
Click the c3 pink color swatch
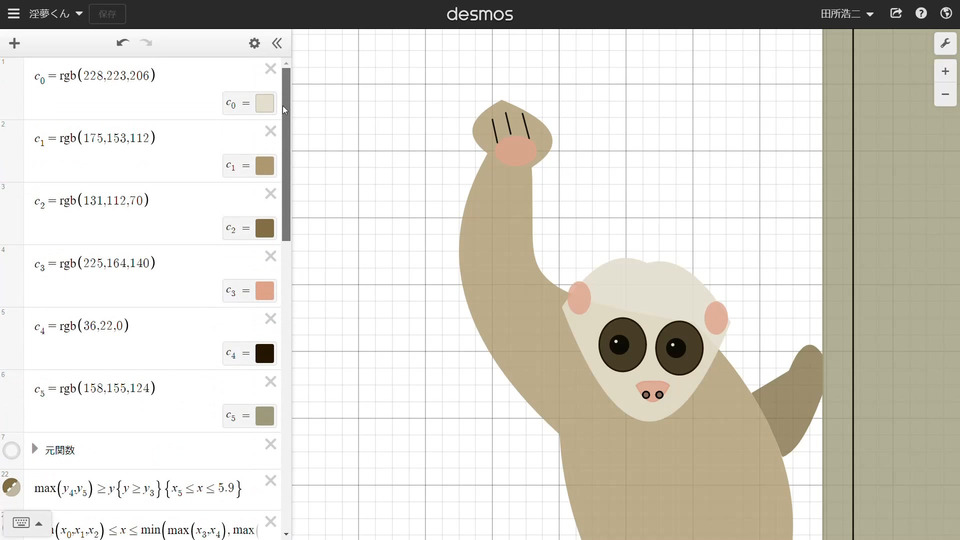coord(264,291)
